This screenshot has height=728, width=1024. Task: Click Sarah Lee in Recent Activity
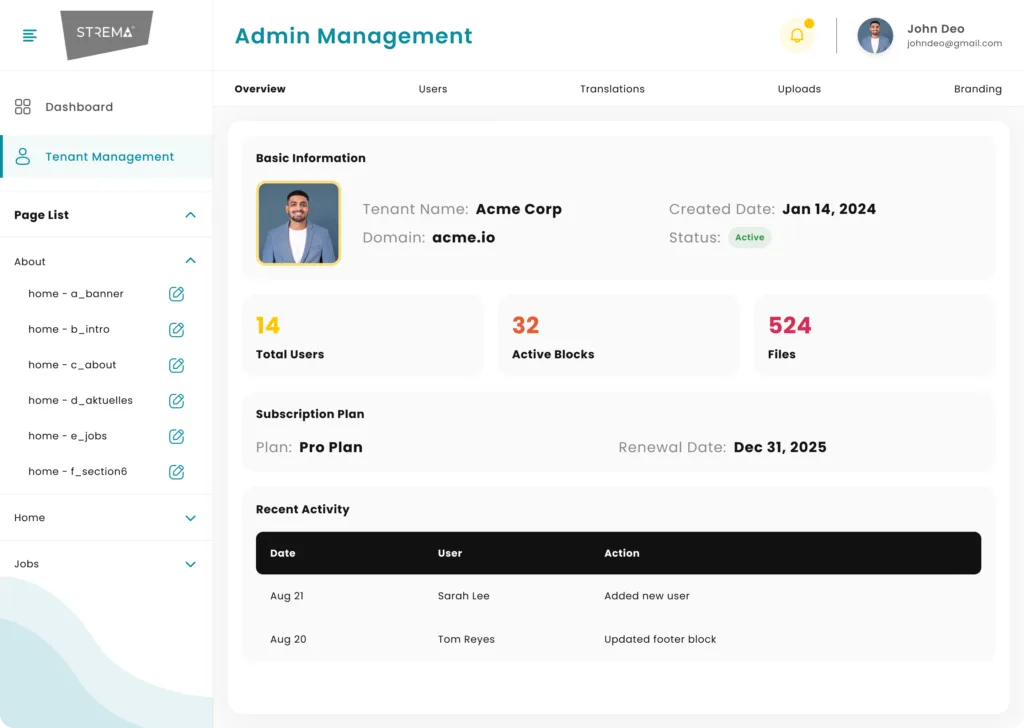point(464,595)
